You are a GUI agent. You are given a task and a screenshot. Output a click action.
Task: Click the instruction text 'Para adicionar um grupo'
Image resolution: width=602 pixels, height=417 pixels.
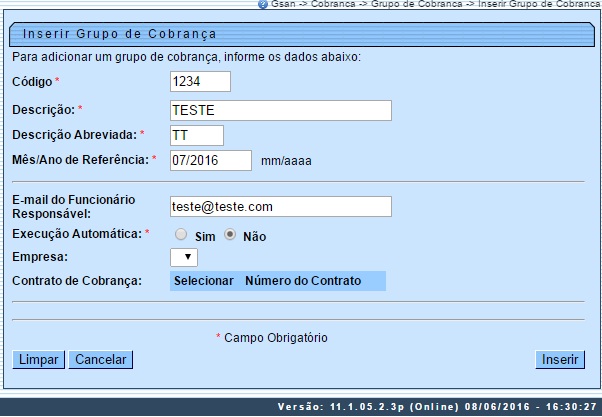pos(186,57)
